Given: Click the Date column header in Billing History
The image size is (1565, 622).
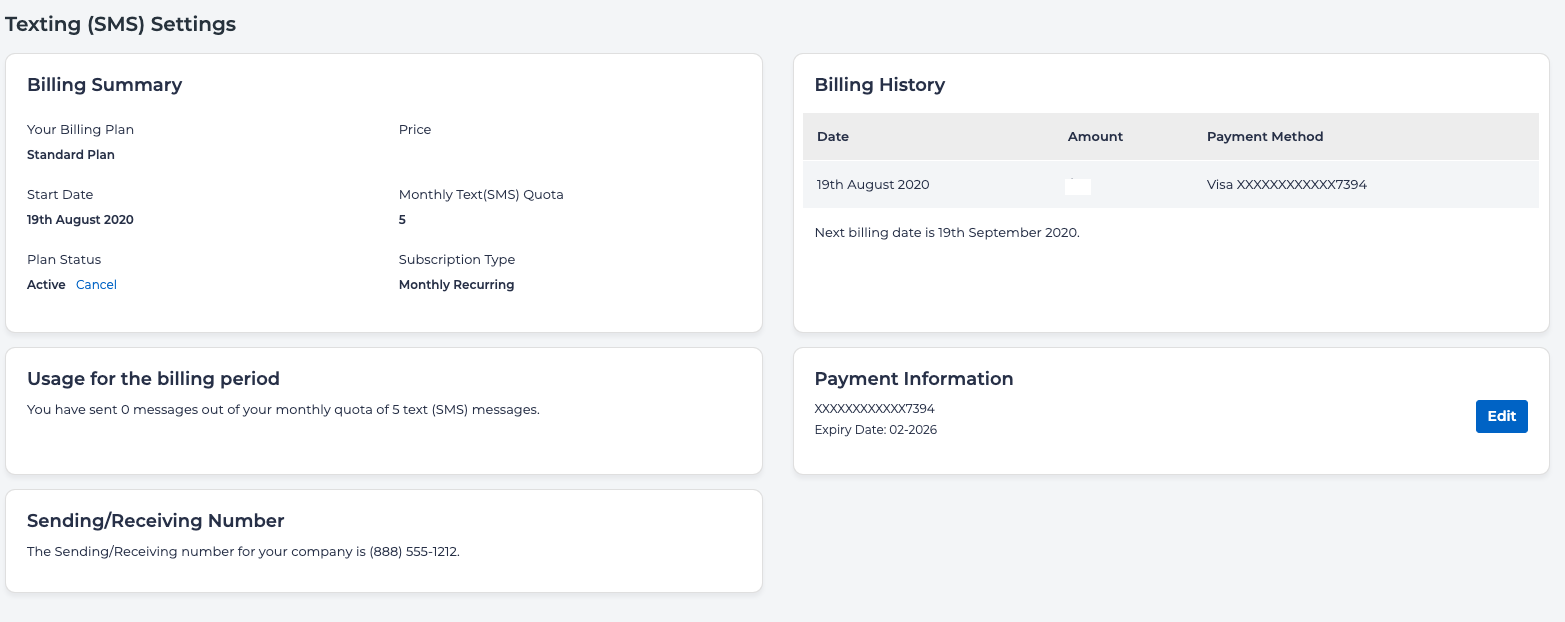Looking at the screenshot, I should 833,137.
